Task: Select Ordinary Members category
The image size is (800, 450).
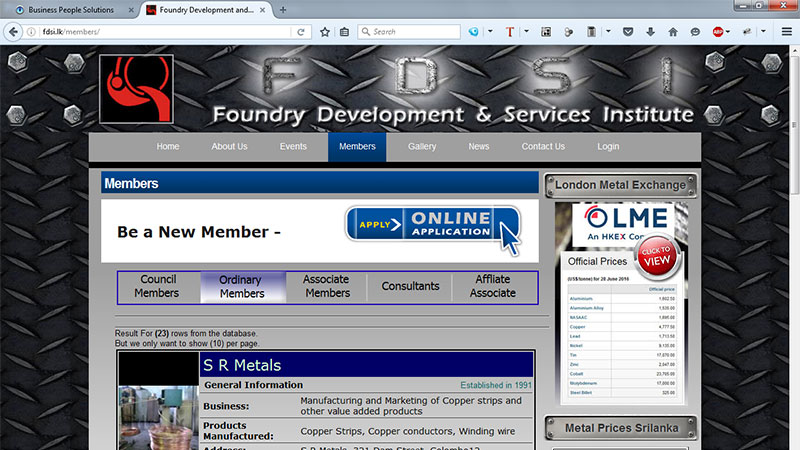Action: [x=242, y=286]
